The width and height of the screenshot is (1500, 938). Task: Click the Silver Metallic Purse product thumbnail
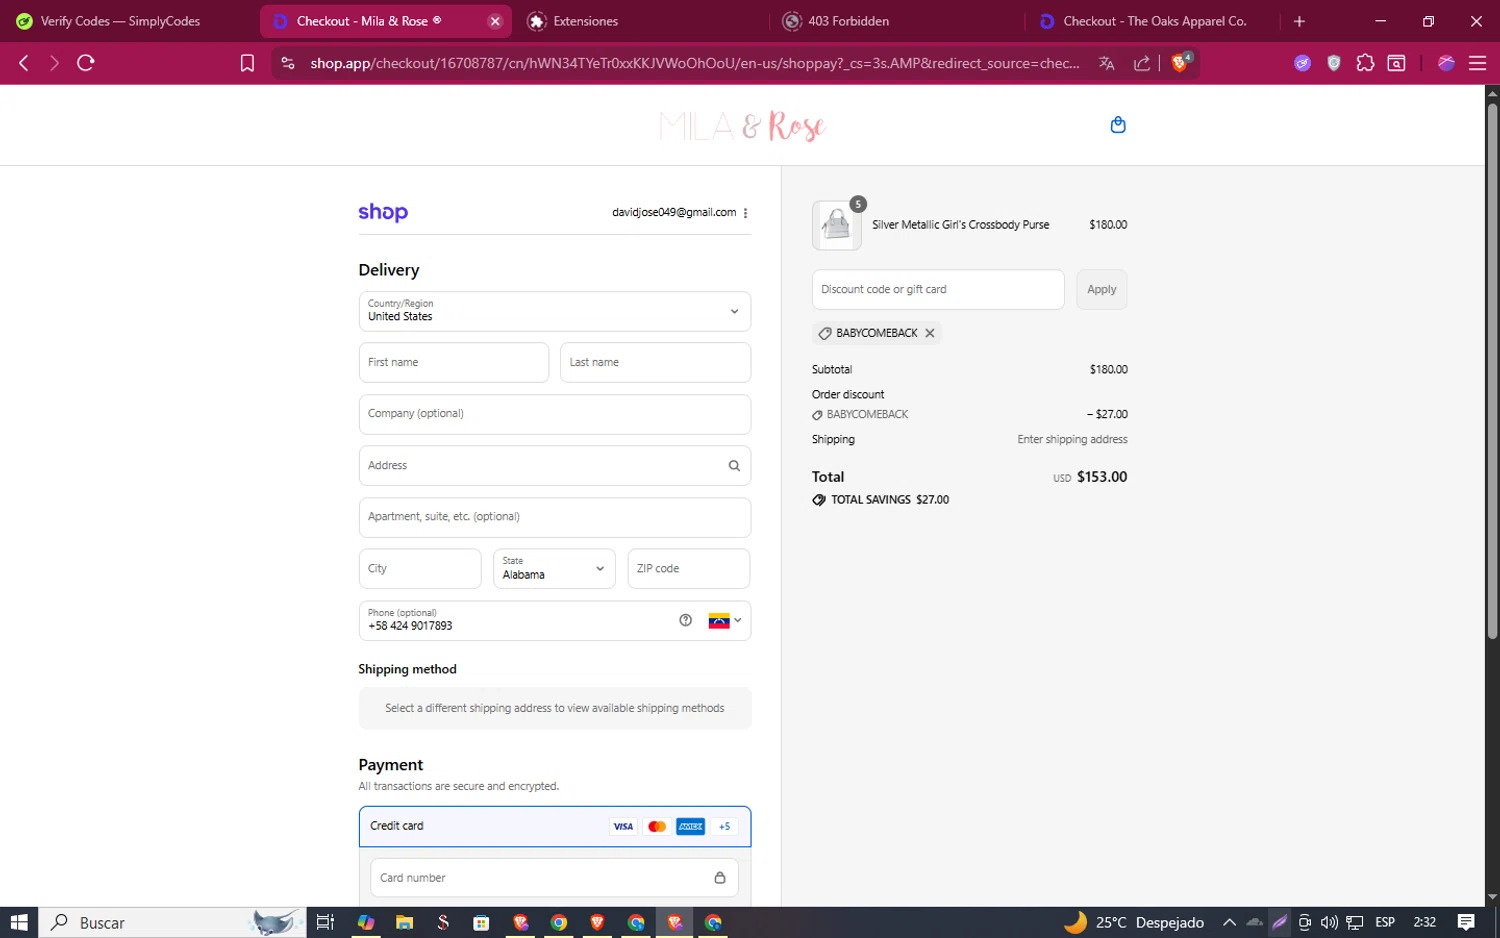[x=836, y=225]
